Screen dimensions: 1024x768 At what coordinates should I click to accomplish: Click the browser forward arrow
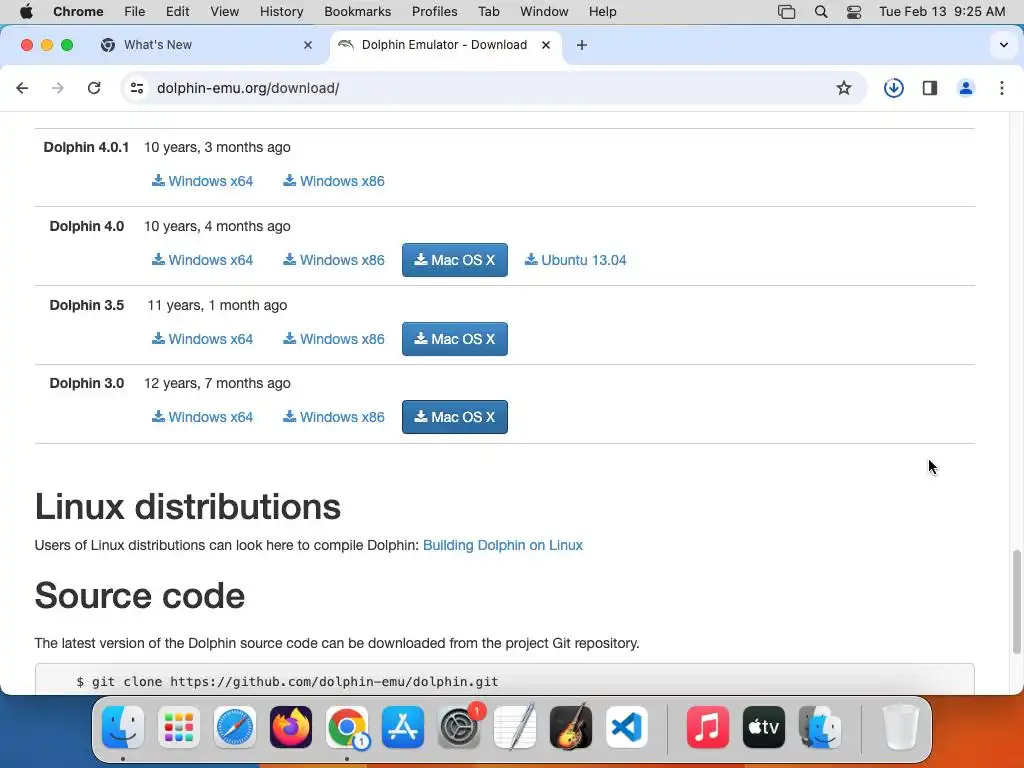58,88
